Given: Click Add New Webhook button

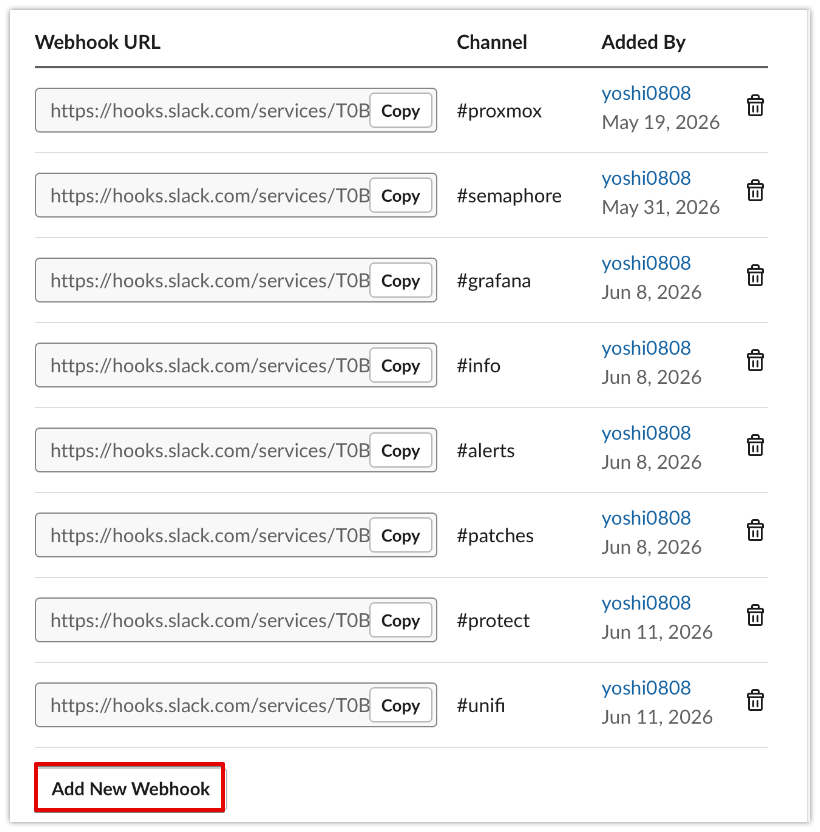Looking at the screenshot, I should tap(130, 788).
